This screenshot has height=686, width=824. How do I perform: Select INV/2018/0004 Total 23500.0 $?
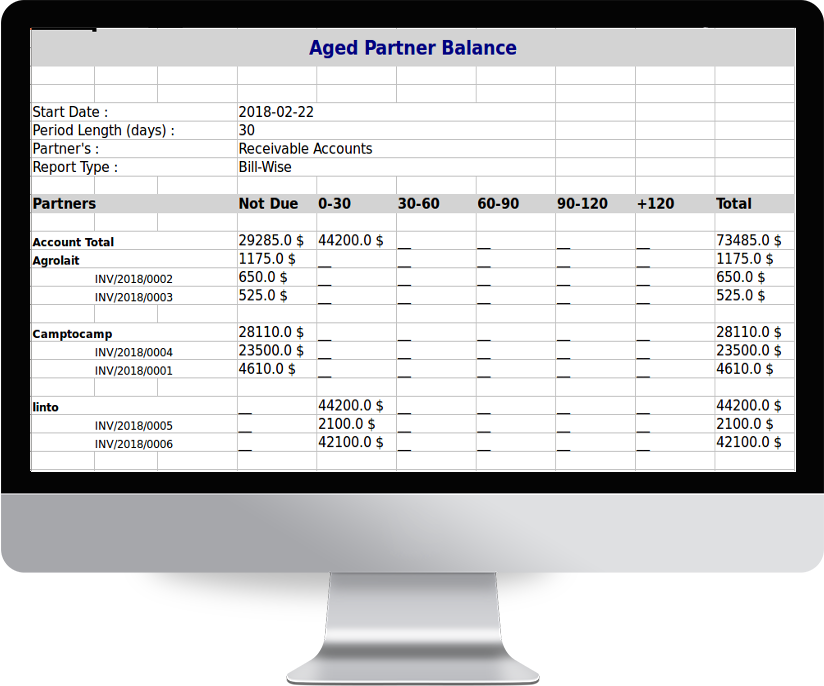(x=748, y=351)
